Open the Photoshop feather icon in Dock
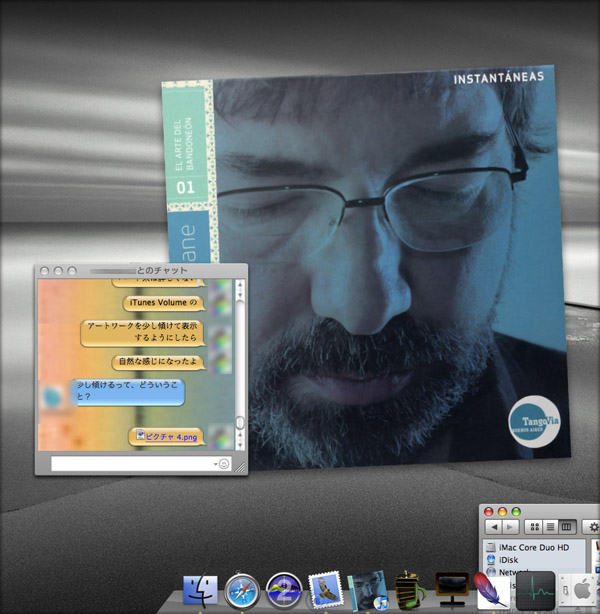Image resolution: width=600 pixels, height=614 pixels. click(x=491, y=591)
